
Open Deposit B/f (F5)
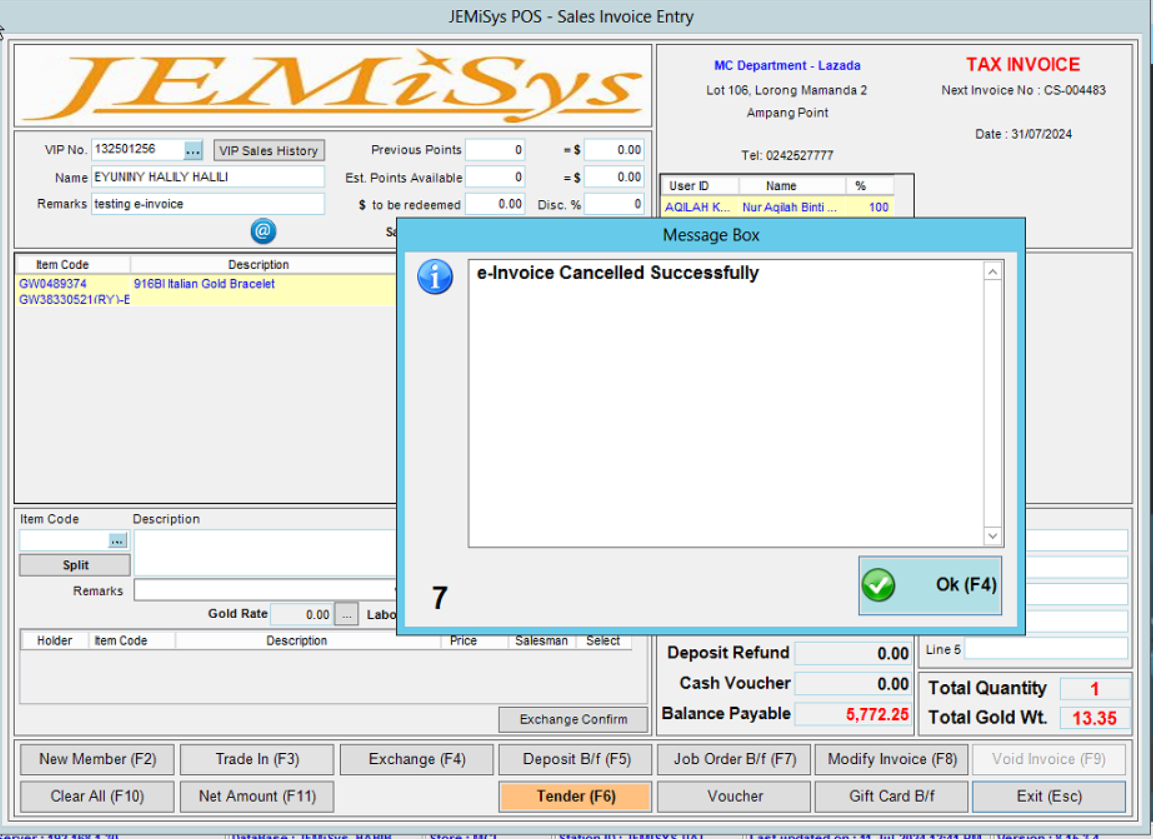click(x=574, y=759)
